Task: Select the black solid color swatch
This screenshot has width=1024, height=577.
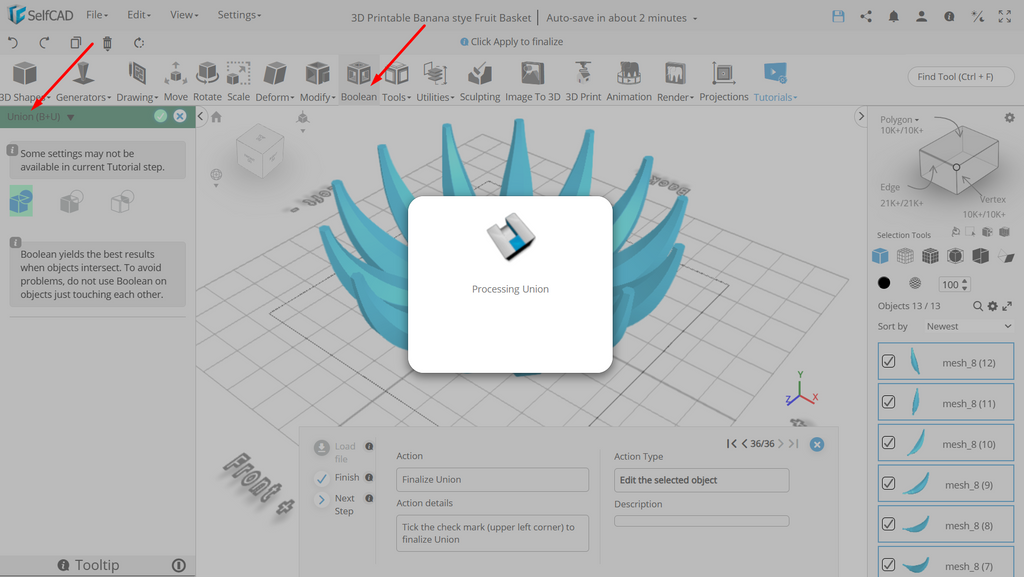Action: click(x=884, y=283)
